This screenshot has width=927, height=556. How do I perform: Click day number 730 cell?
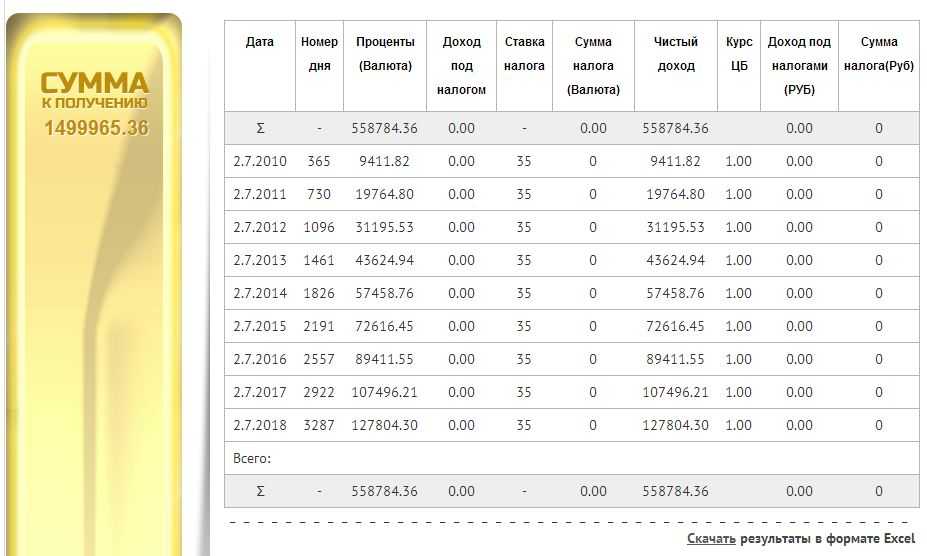[319, 195]
